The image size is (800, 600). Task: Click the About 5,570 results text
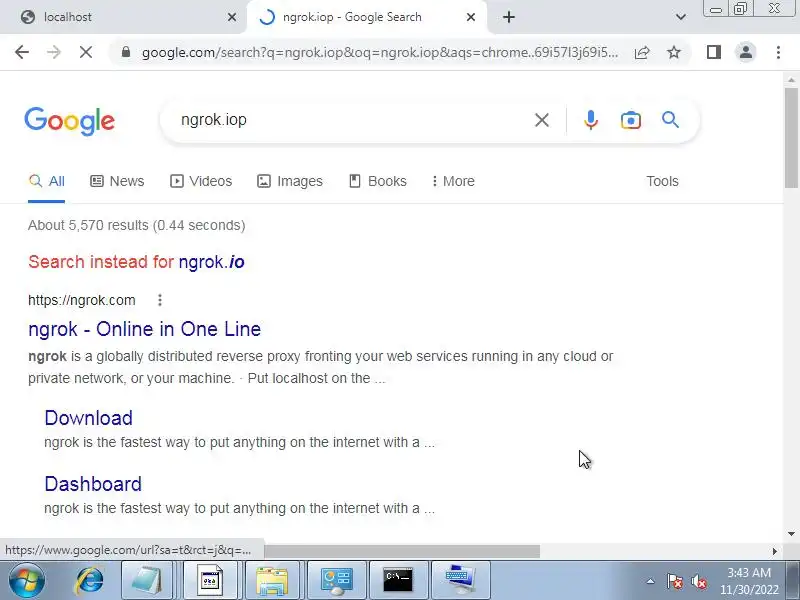point(137,226)
